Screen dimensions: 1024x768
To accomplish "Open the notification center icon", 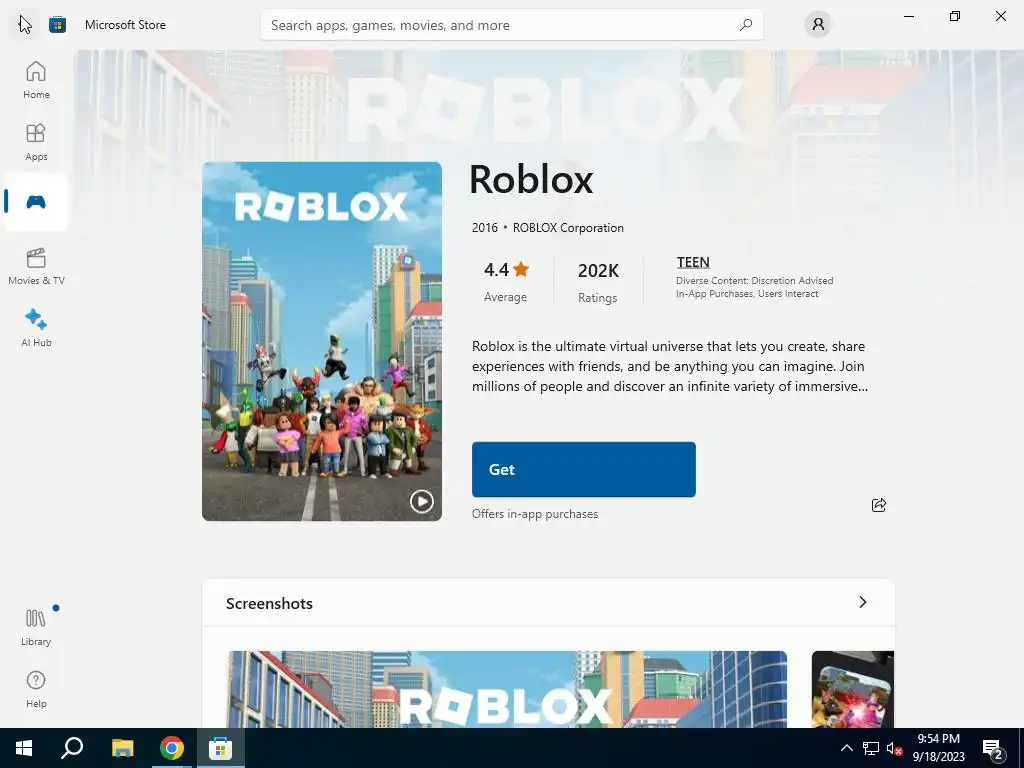I will (993, 749).
